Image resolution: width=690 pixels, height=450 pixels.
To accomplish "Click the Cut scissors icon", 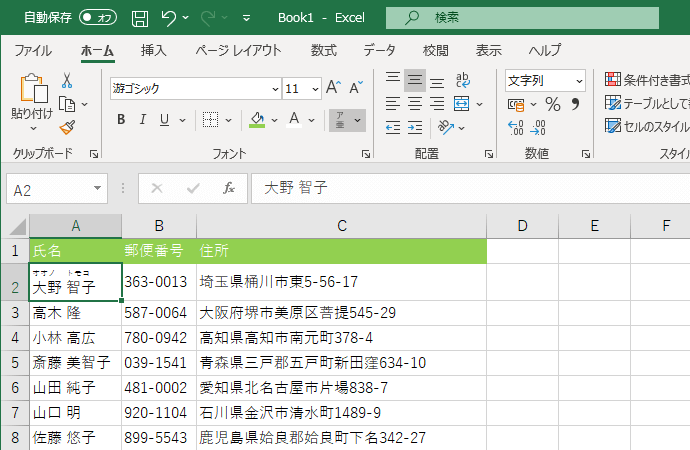I will click(67, 80).
